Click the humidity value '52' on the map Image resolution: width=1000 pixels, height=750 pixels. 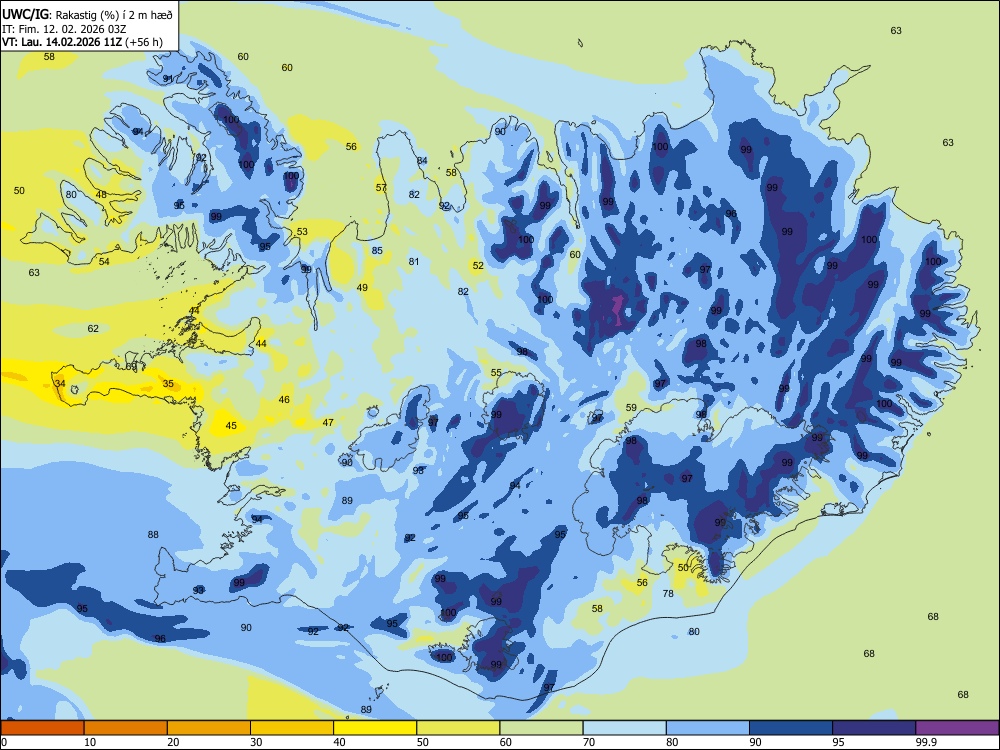coord(478,265)
